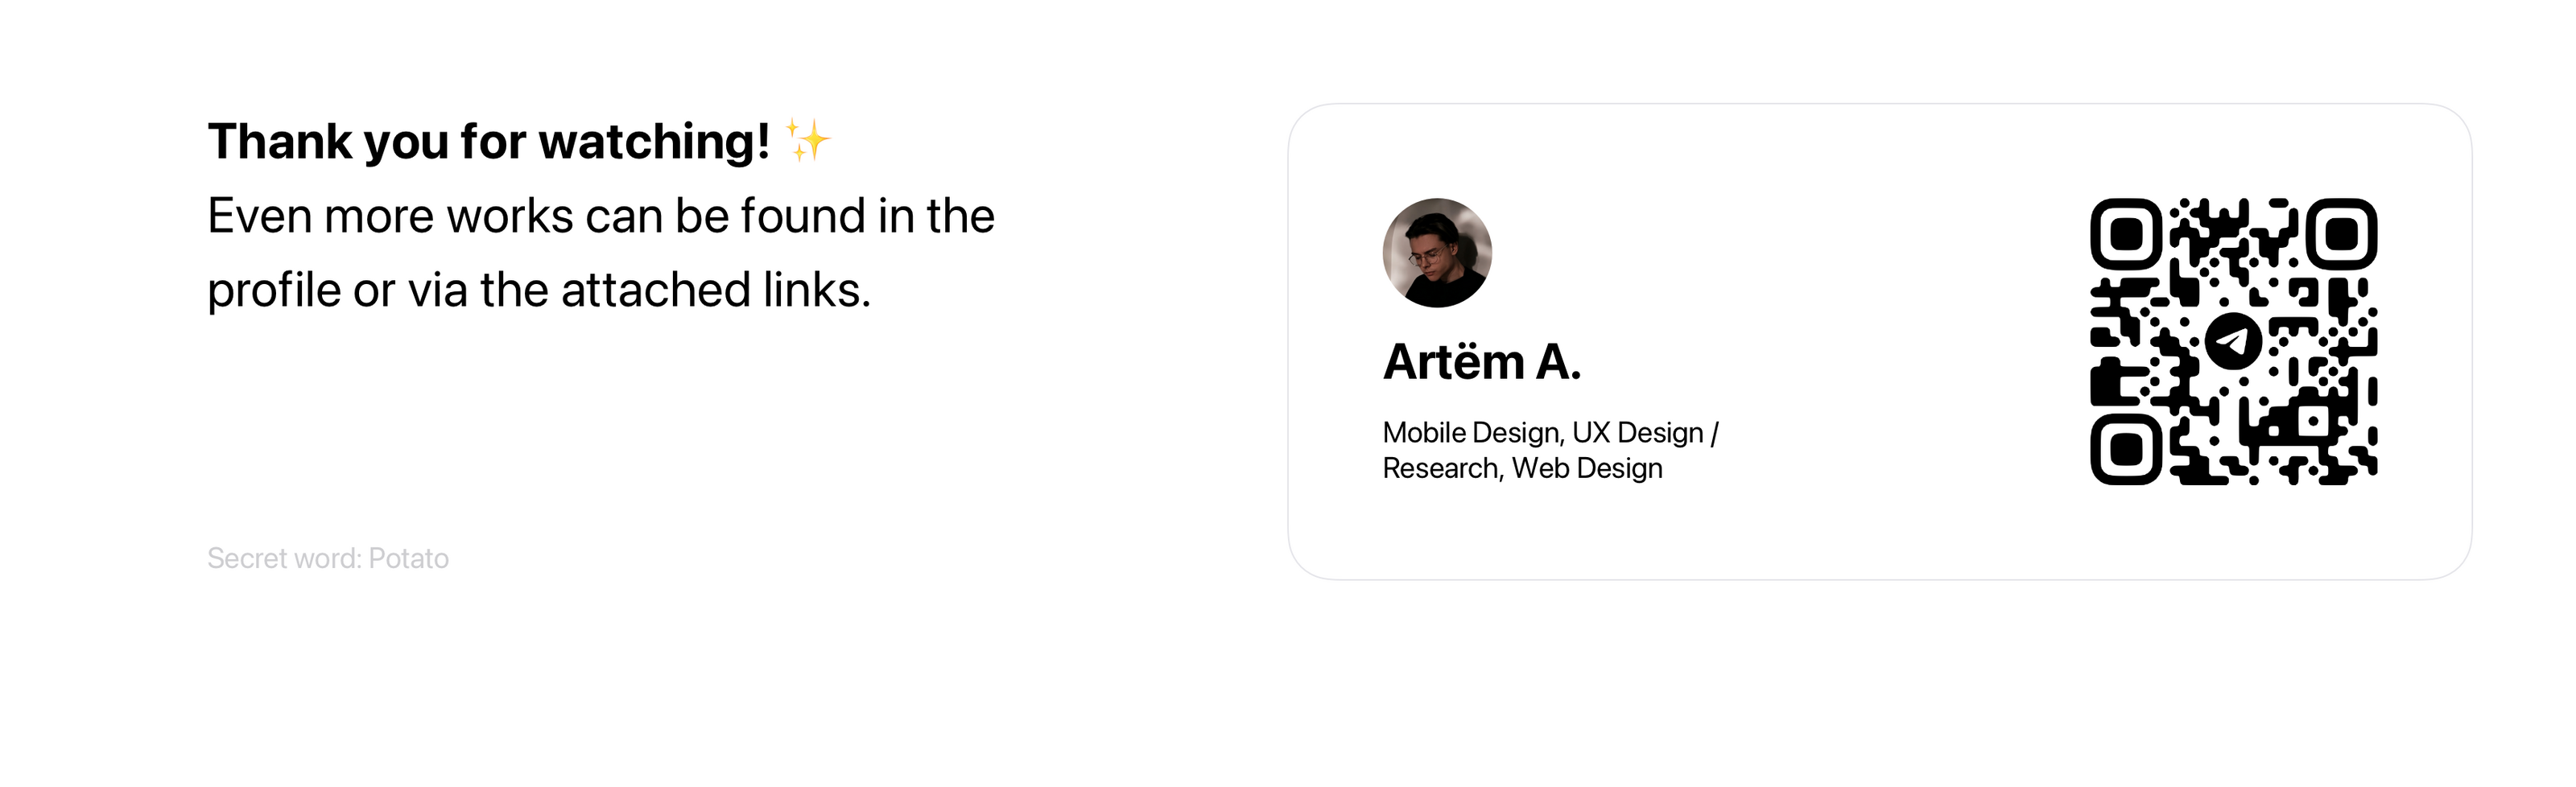Click the "attached links." phrase
This screenshot has width=2576, height=787.
point(715,290)
